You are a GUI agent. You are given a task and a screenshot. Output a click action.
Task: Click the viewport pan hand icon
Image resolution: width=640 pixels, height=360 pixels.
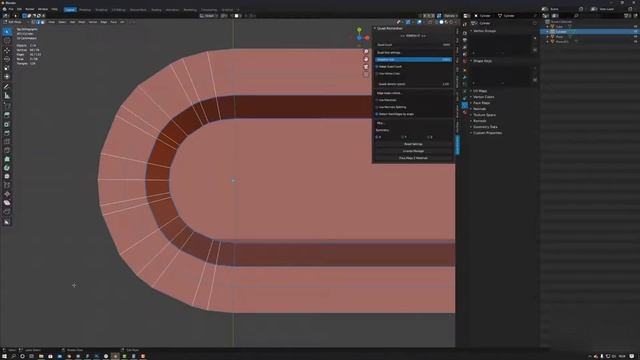tap(366, 59)
